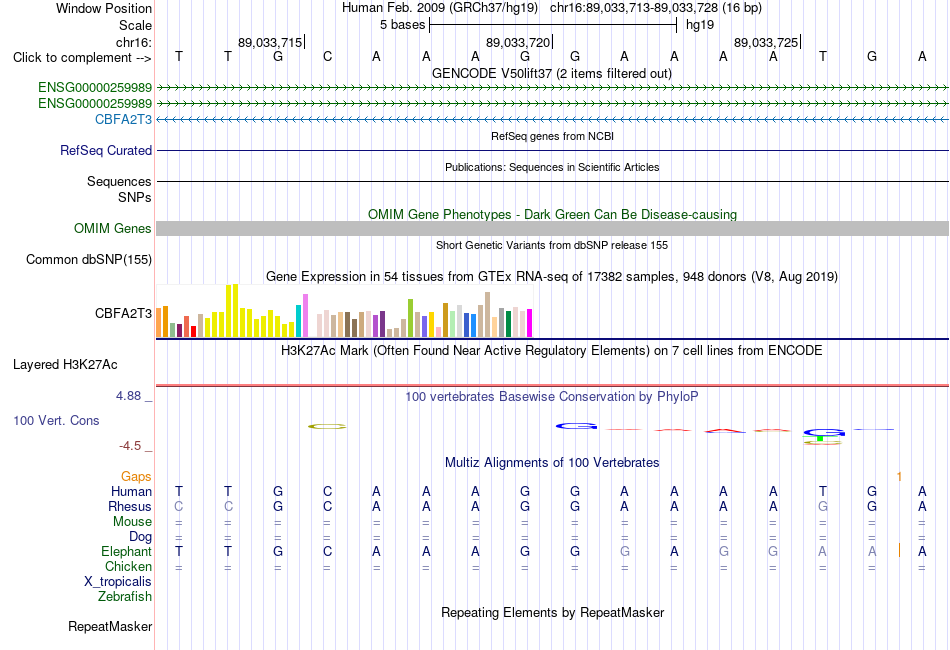The image size is (950, 650).
Task: Click the black CBFA2T3 GTEx label
Action: coord(123,313)
